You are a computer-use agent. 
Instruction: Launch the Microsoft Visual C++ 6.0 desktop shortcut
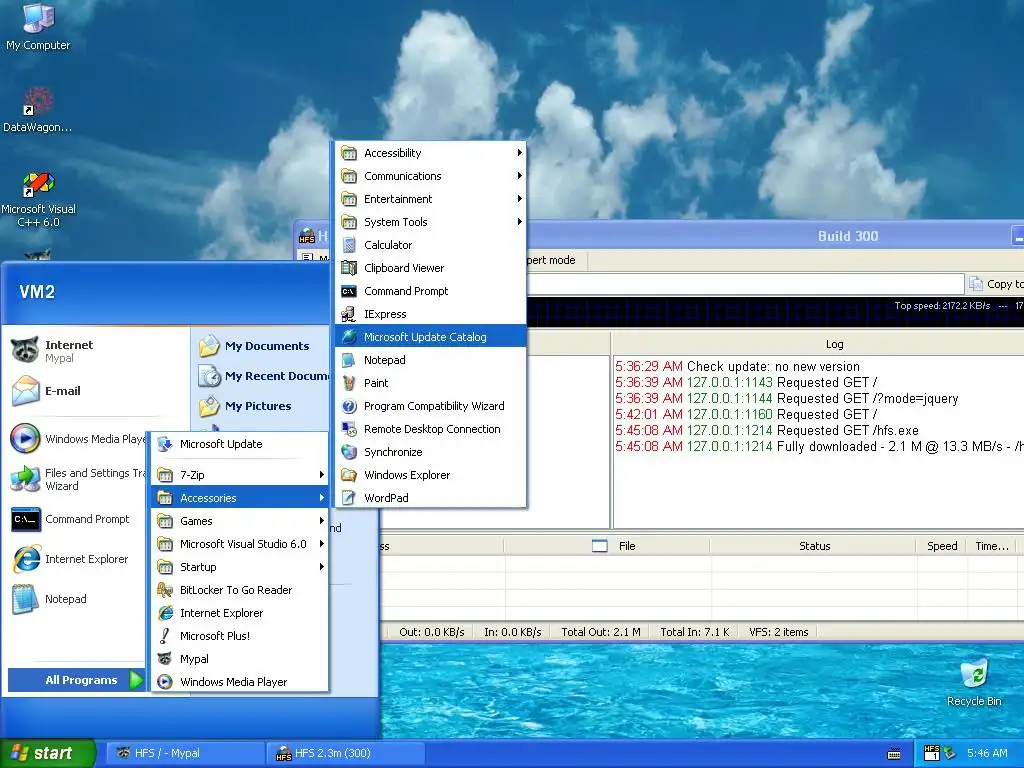click(x=38, y=199)
